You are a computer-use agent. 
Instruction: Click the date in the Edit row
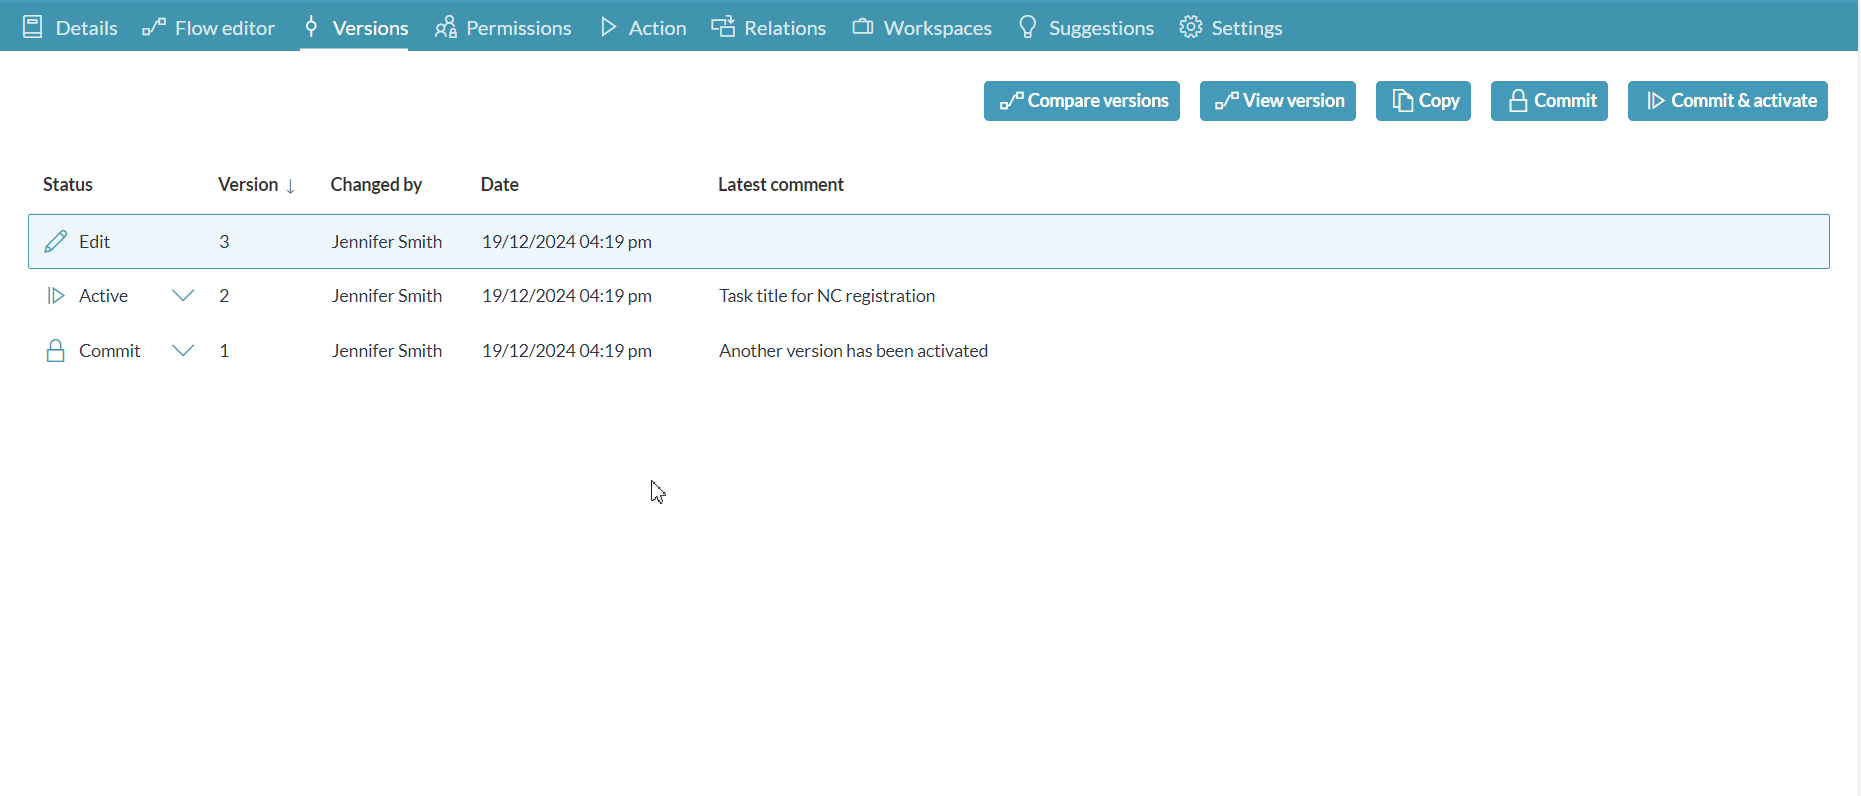click(x=567, y=242)
